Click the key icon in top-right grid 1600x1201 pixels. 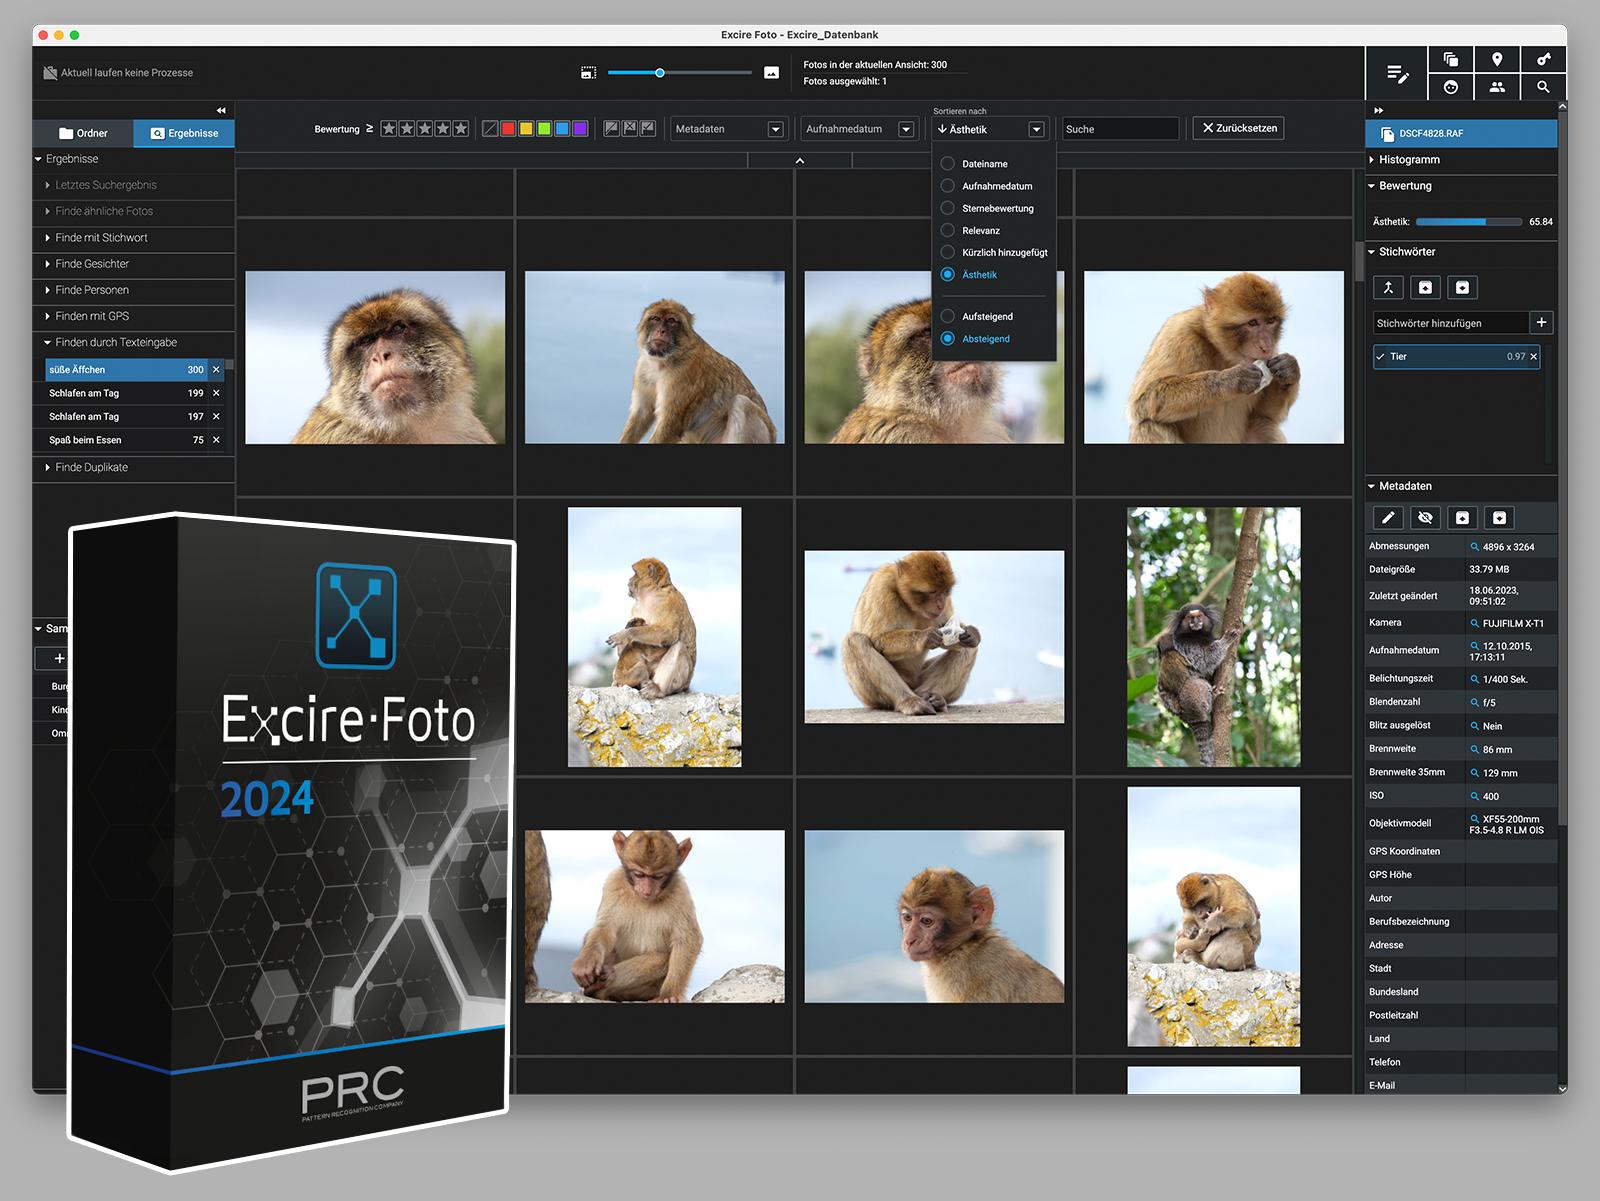tap(1543, 60)
